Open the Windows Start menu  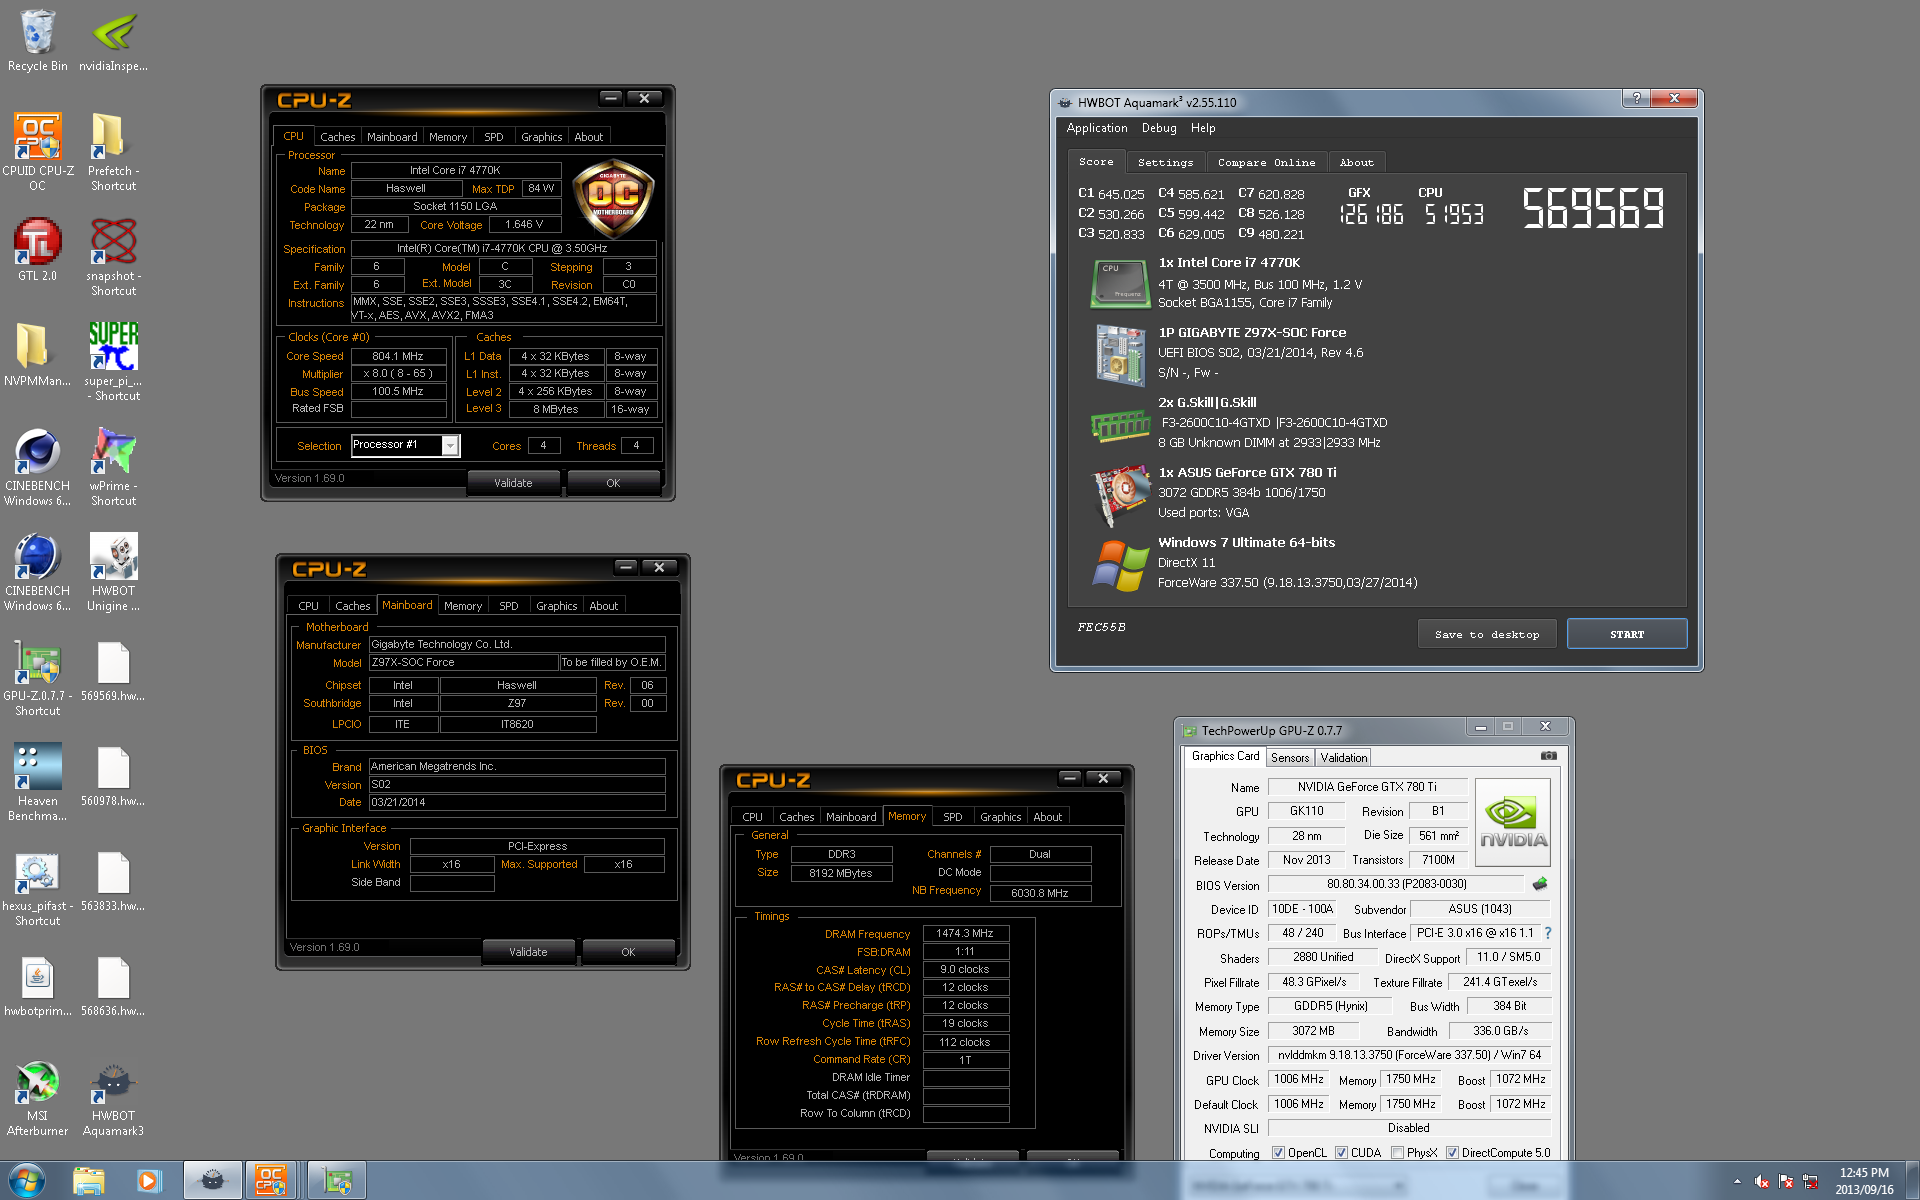(x=28, y=1181)
